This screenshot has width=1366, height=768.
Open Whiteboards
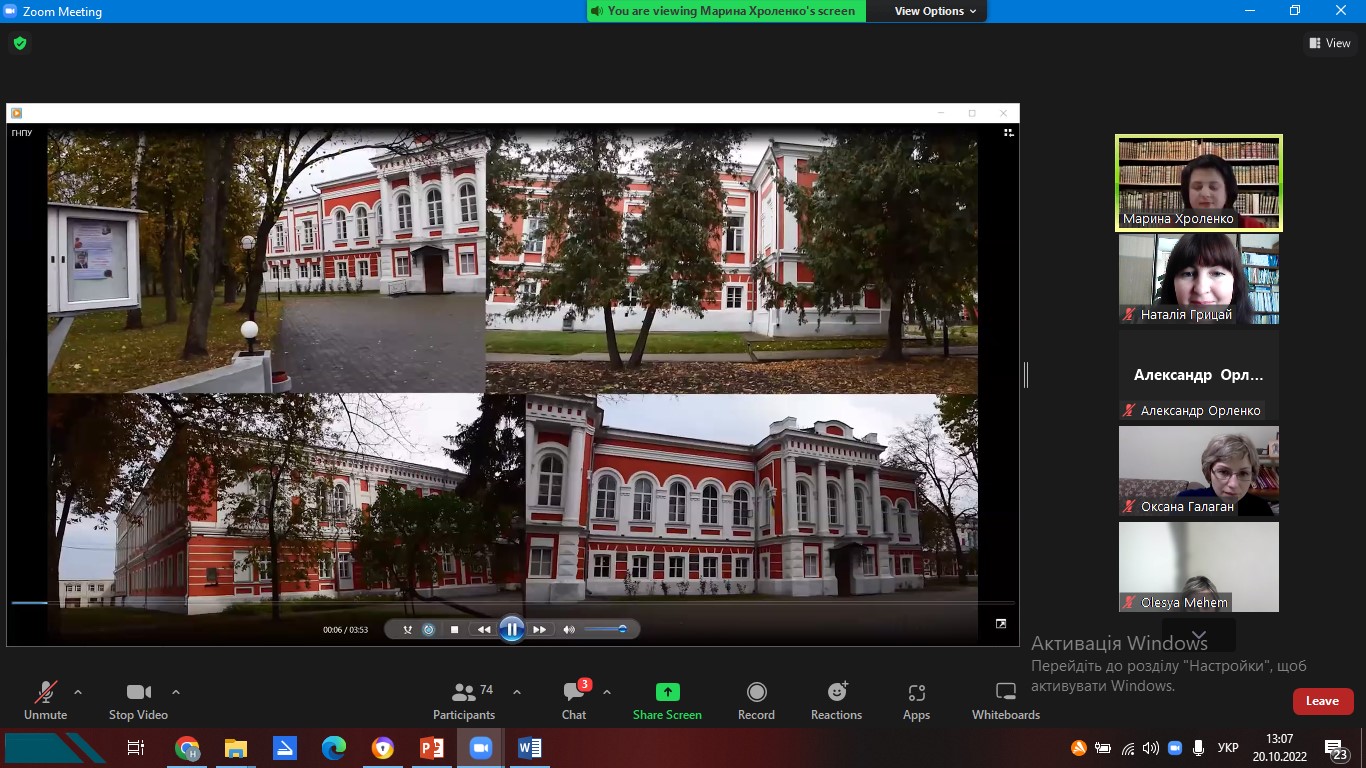tap(1006, 700)
